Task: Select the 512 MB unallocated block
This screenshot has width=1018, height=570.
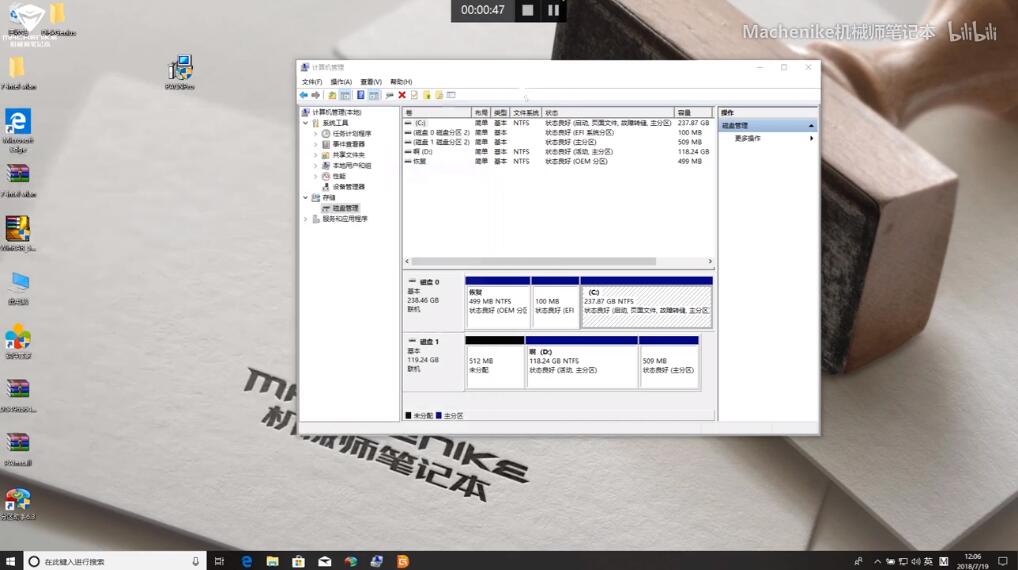Action: click(495, 362)
